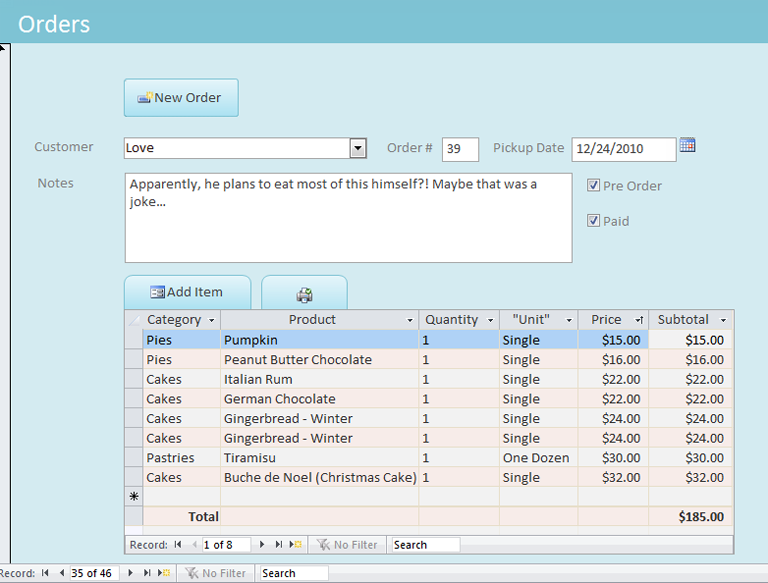Image resolution: width=768 pixels, height=583 pixels.
Task: Go to previous order in main navigator
Action: point(60,573)
